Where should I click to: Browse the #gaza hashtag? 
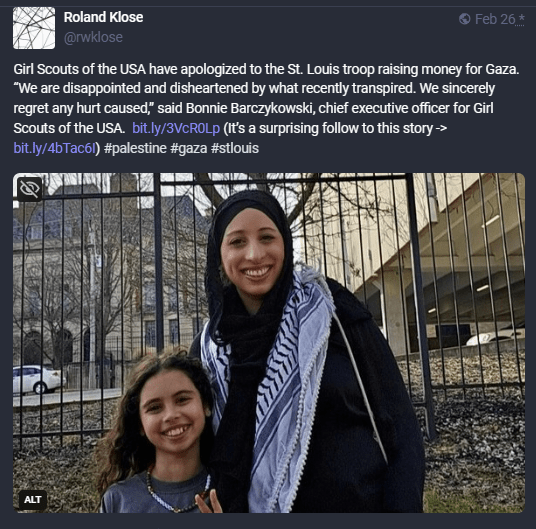coord(188,148)
